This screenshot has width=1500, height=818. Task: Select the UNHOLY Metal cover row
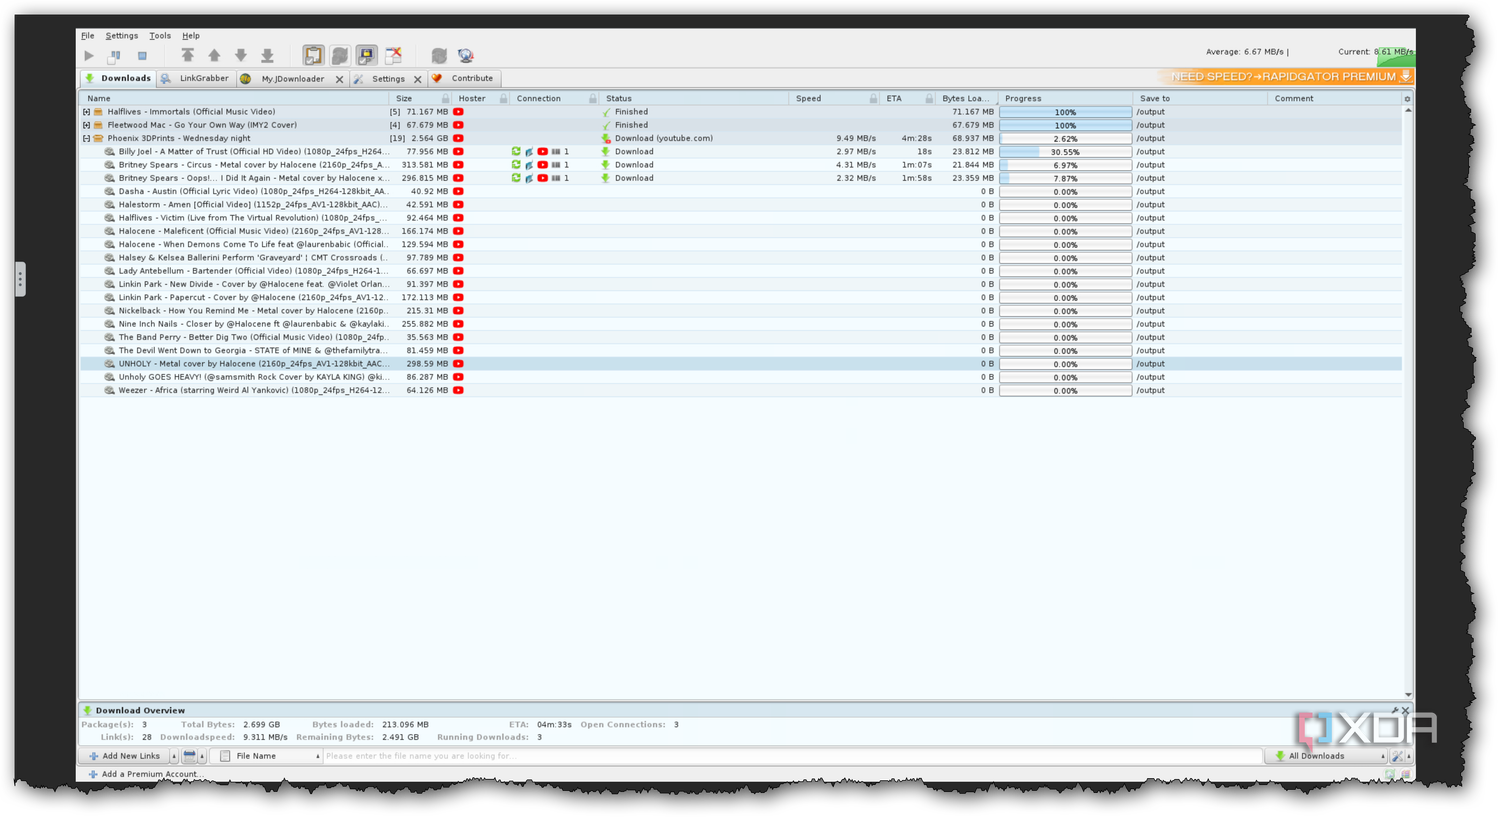(x=740, y=364)
